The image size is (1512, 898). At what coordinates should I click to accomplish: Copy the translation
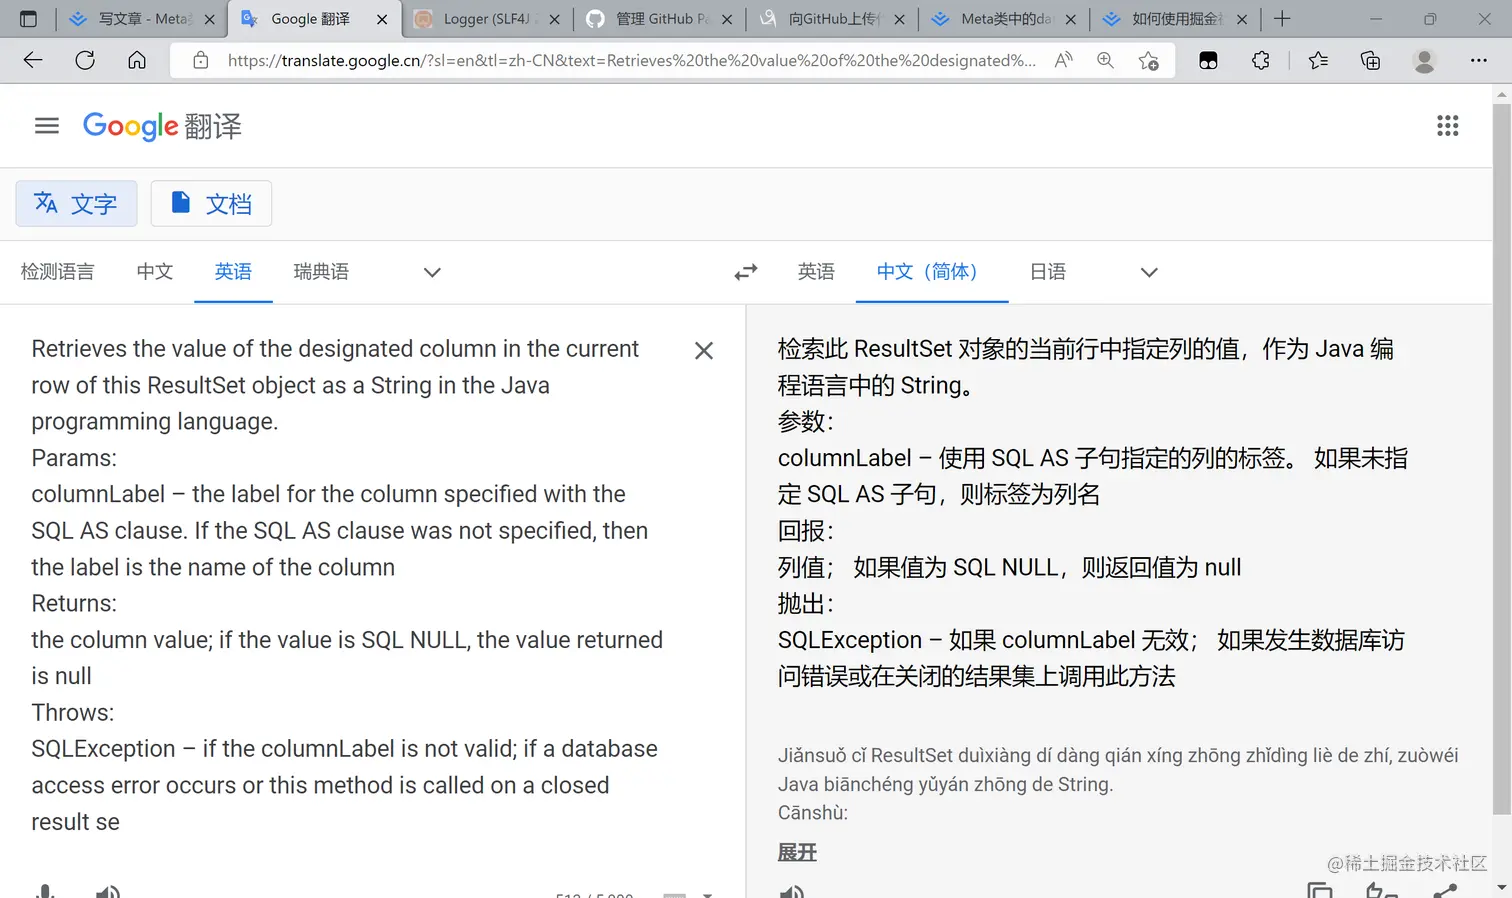point(1320,891)
